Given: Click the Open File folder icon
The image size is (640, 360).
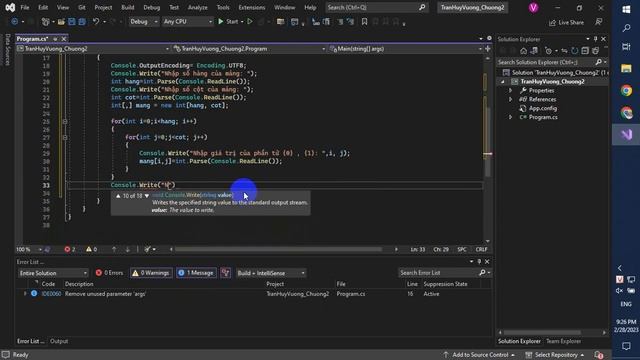Looking at the screenshot, I should pos(61,22).
